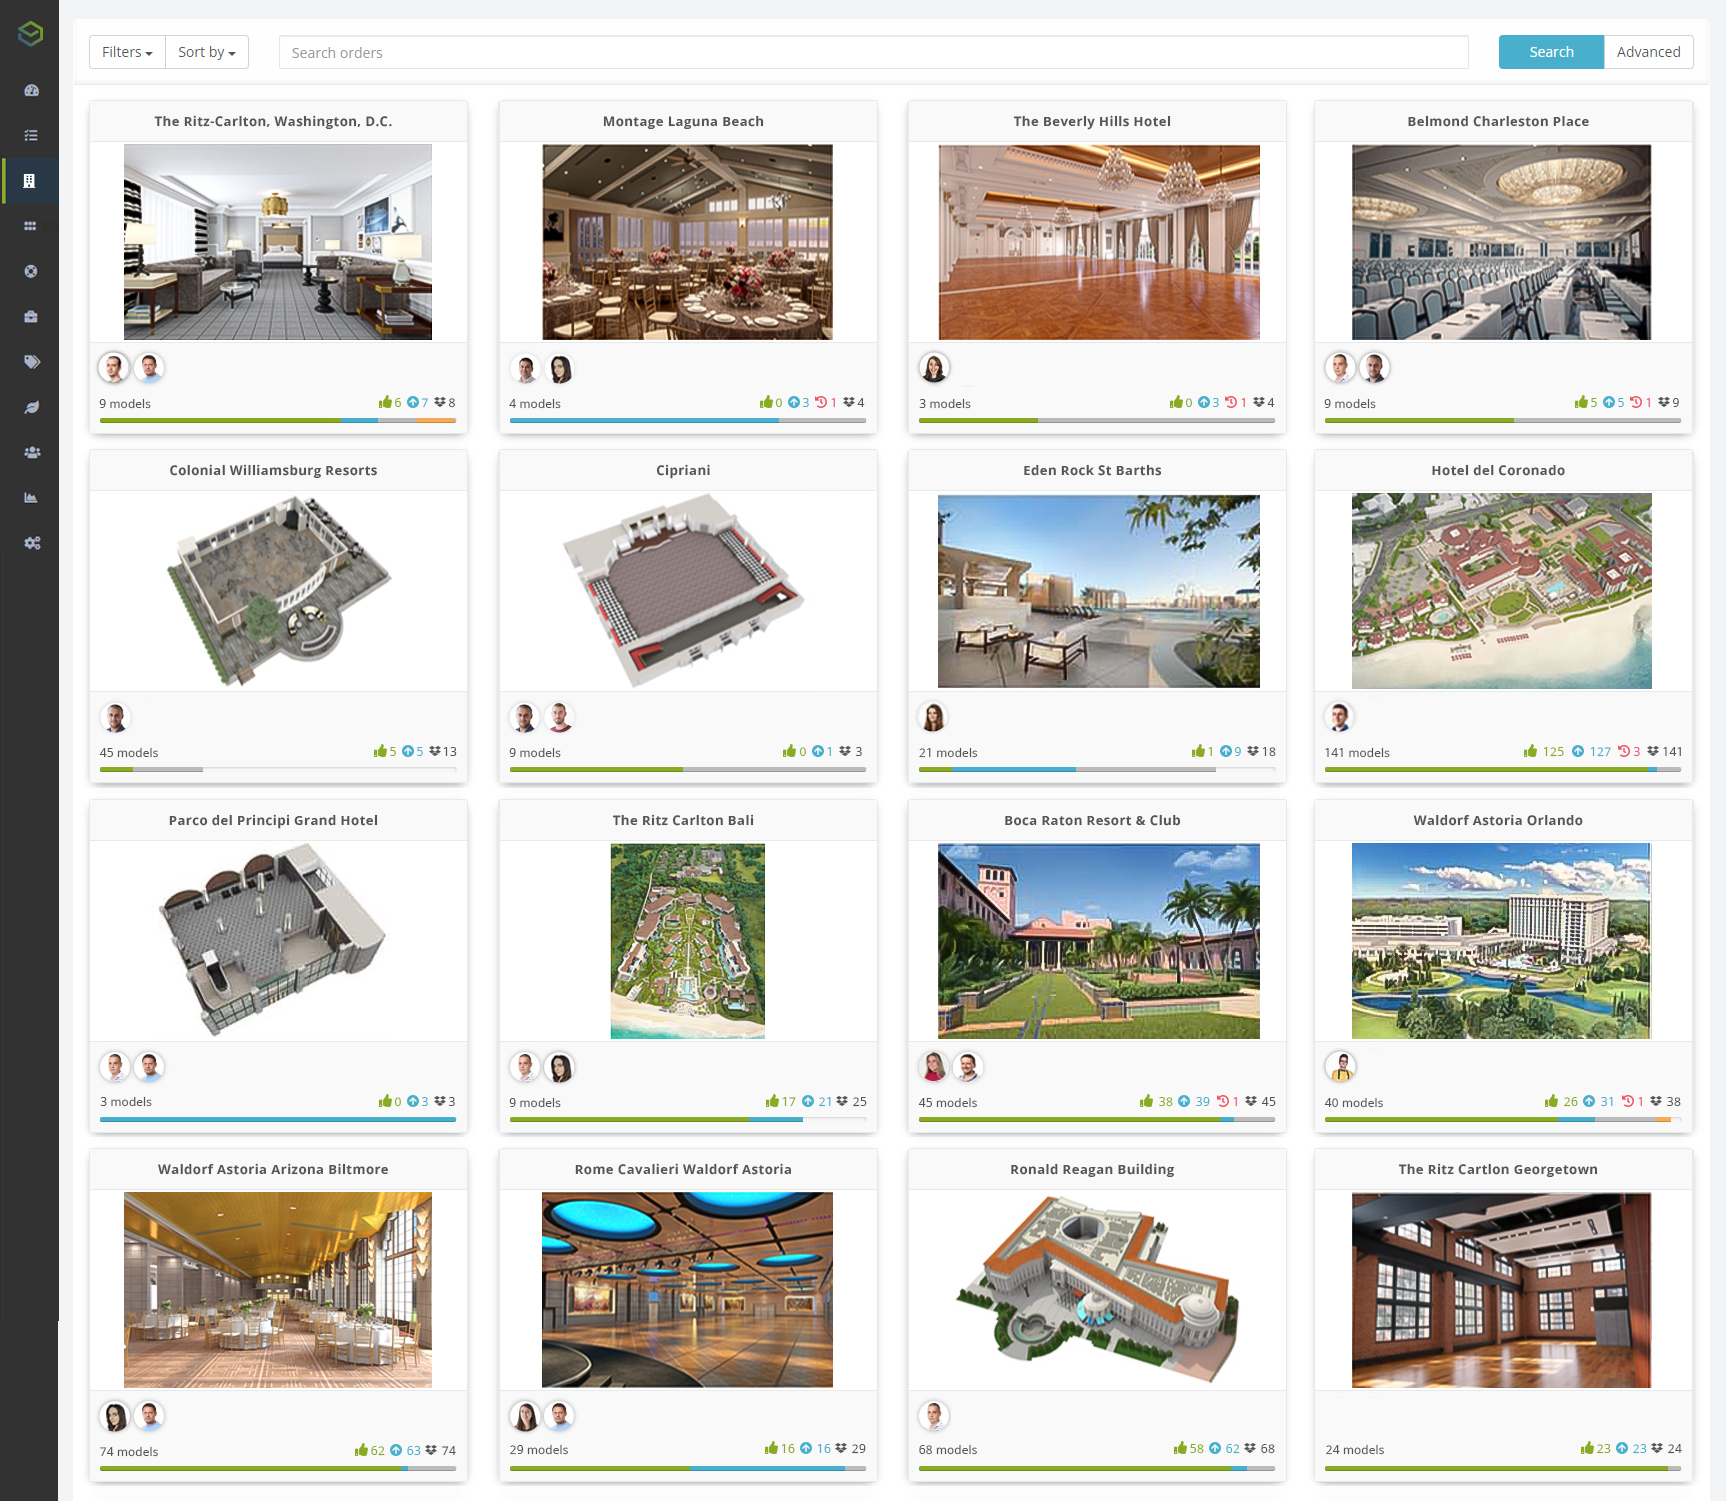Click red revert icon on Hotel del Coronado card
This screenshot has width=1726, height=1501.
1624,751
